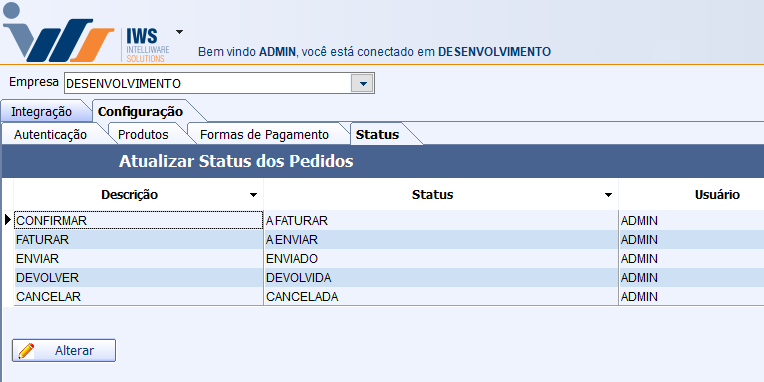Open the Status column filter arrow
This screenshot has width=764, height=382.
tap(608, 195)
